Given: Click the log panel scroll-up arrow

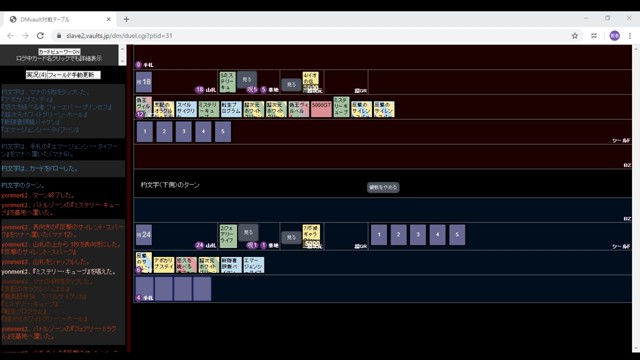Looking at the screenshot, I should coord(122,49).
